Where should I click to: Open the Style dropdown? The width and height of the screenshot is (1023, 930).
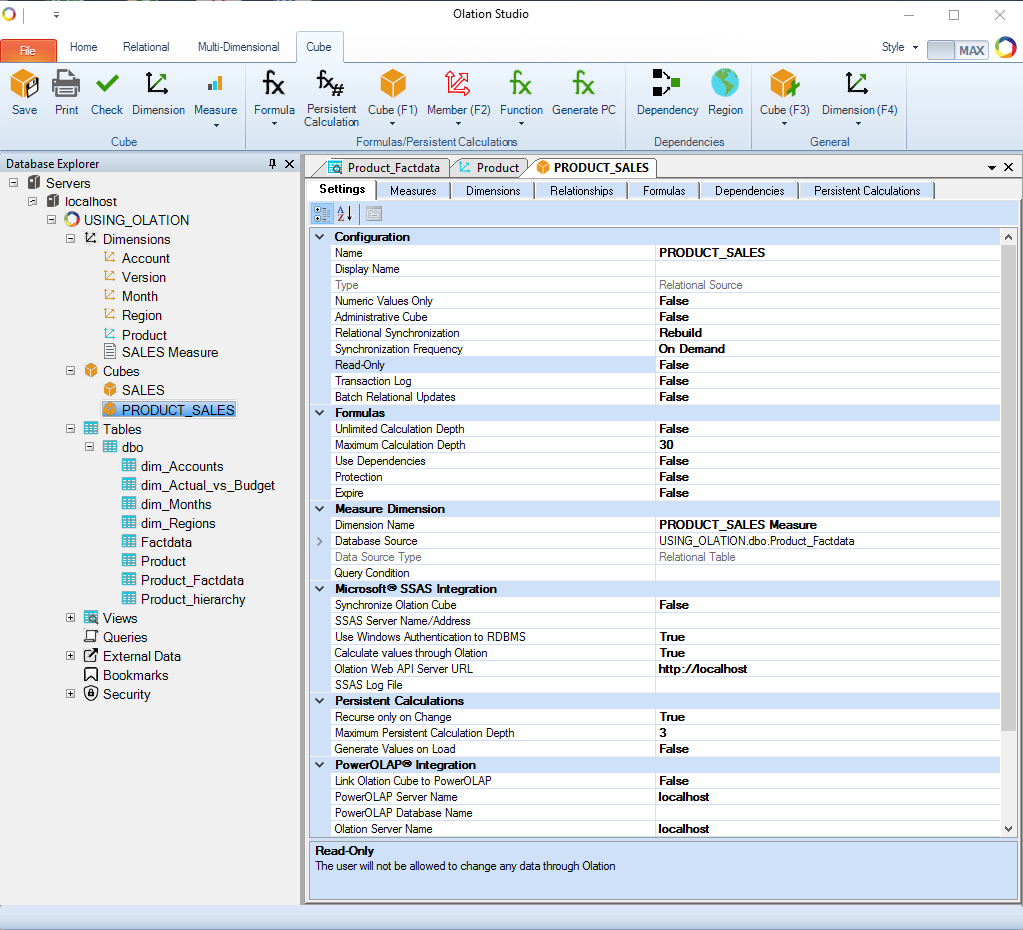pyautogui.click(x=899, y=47)
